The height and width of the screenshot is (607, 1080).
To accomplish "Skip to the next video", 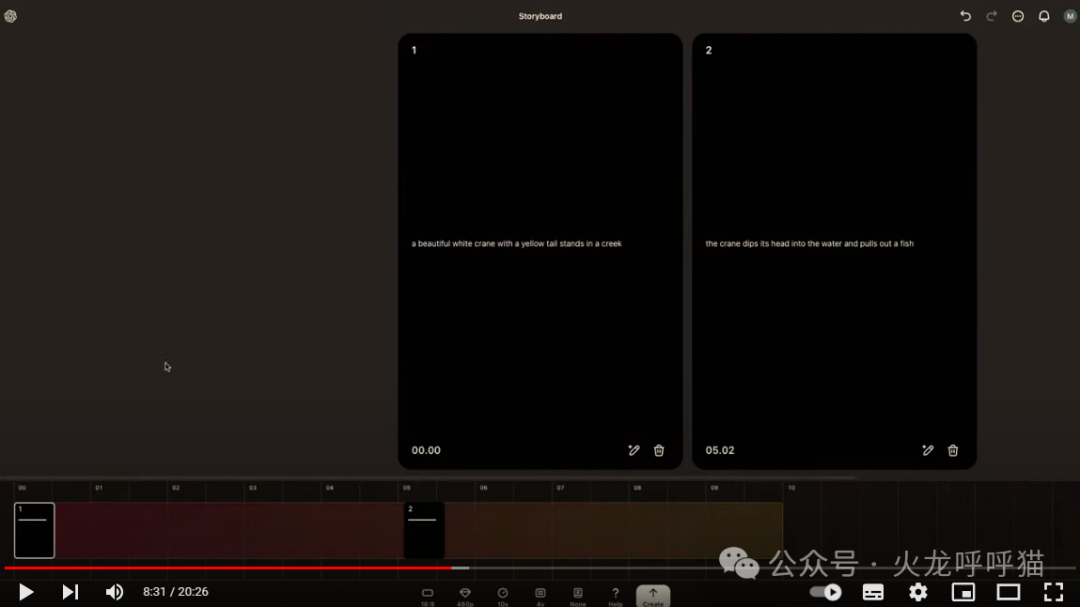I will coord(70,592).
